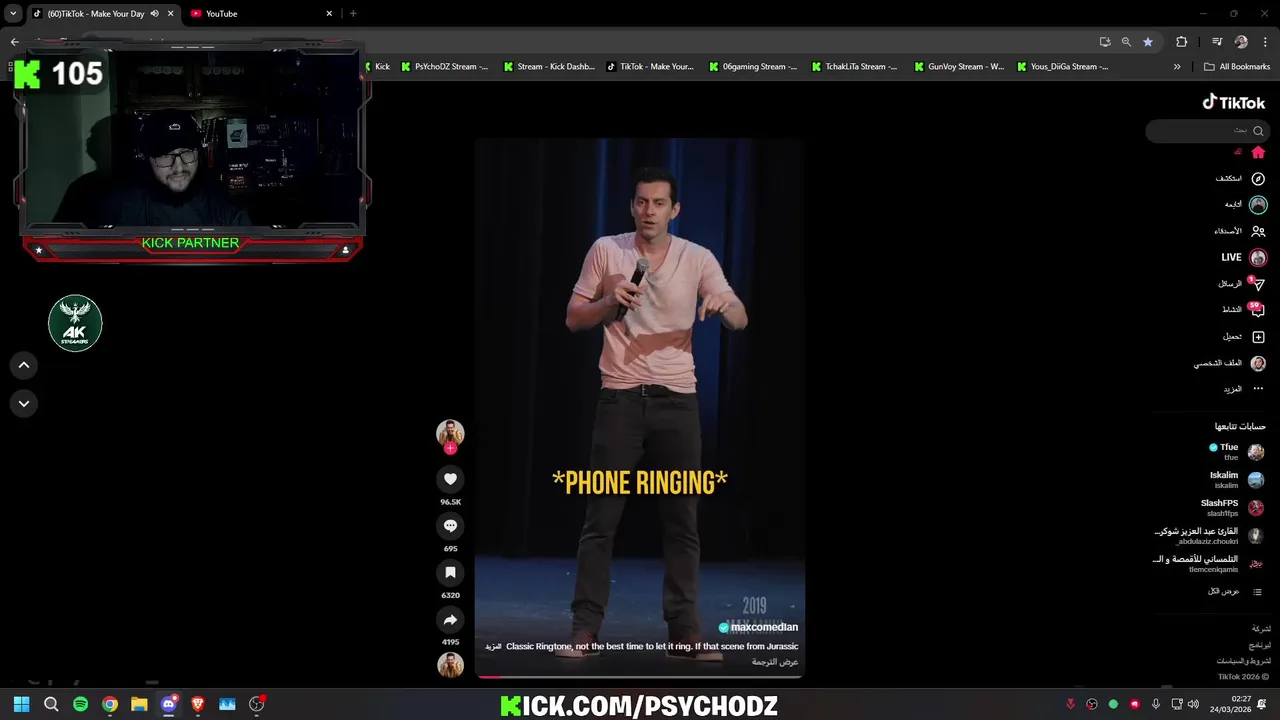Open the TchakLiTa Stream bookmark

point(855,67)
